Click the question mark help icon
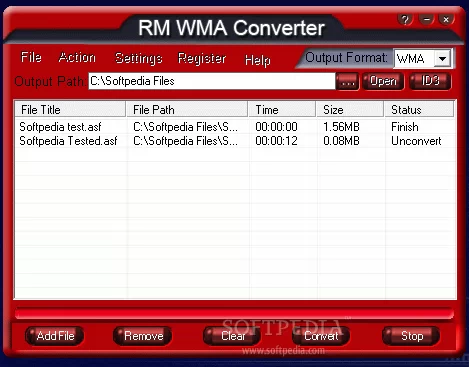Viewport: 469px width, 367px height. coord(405,20)
